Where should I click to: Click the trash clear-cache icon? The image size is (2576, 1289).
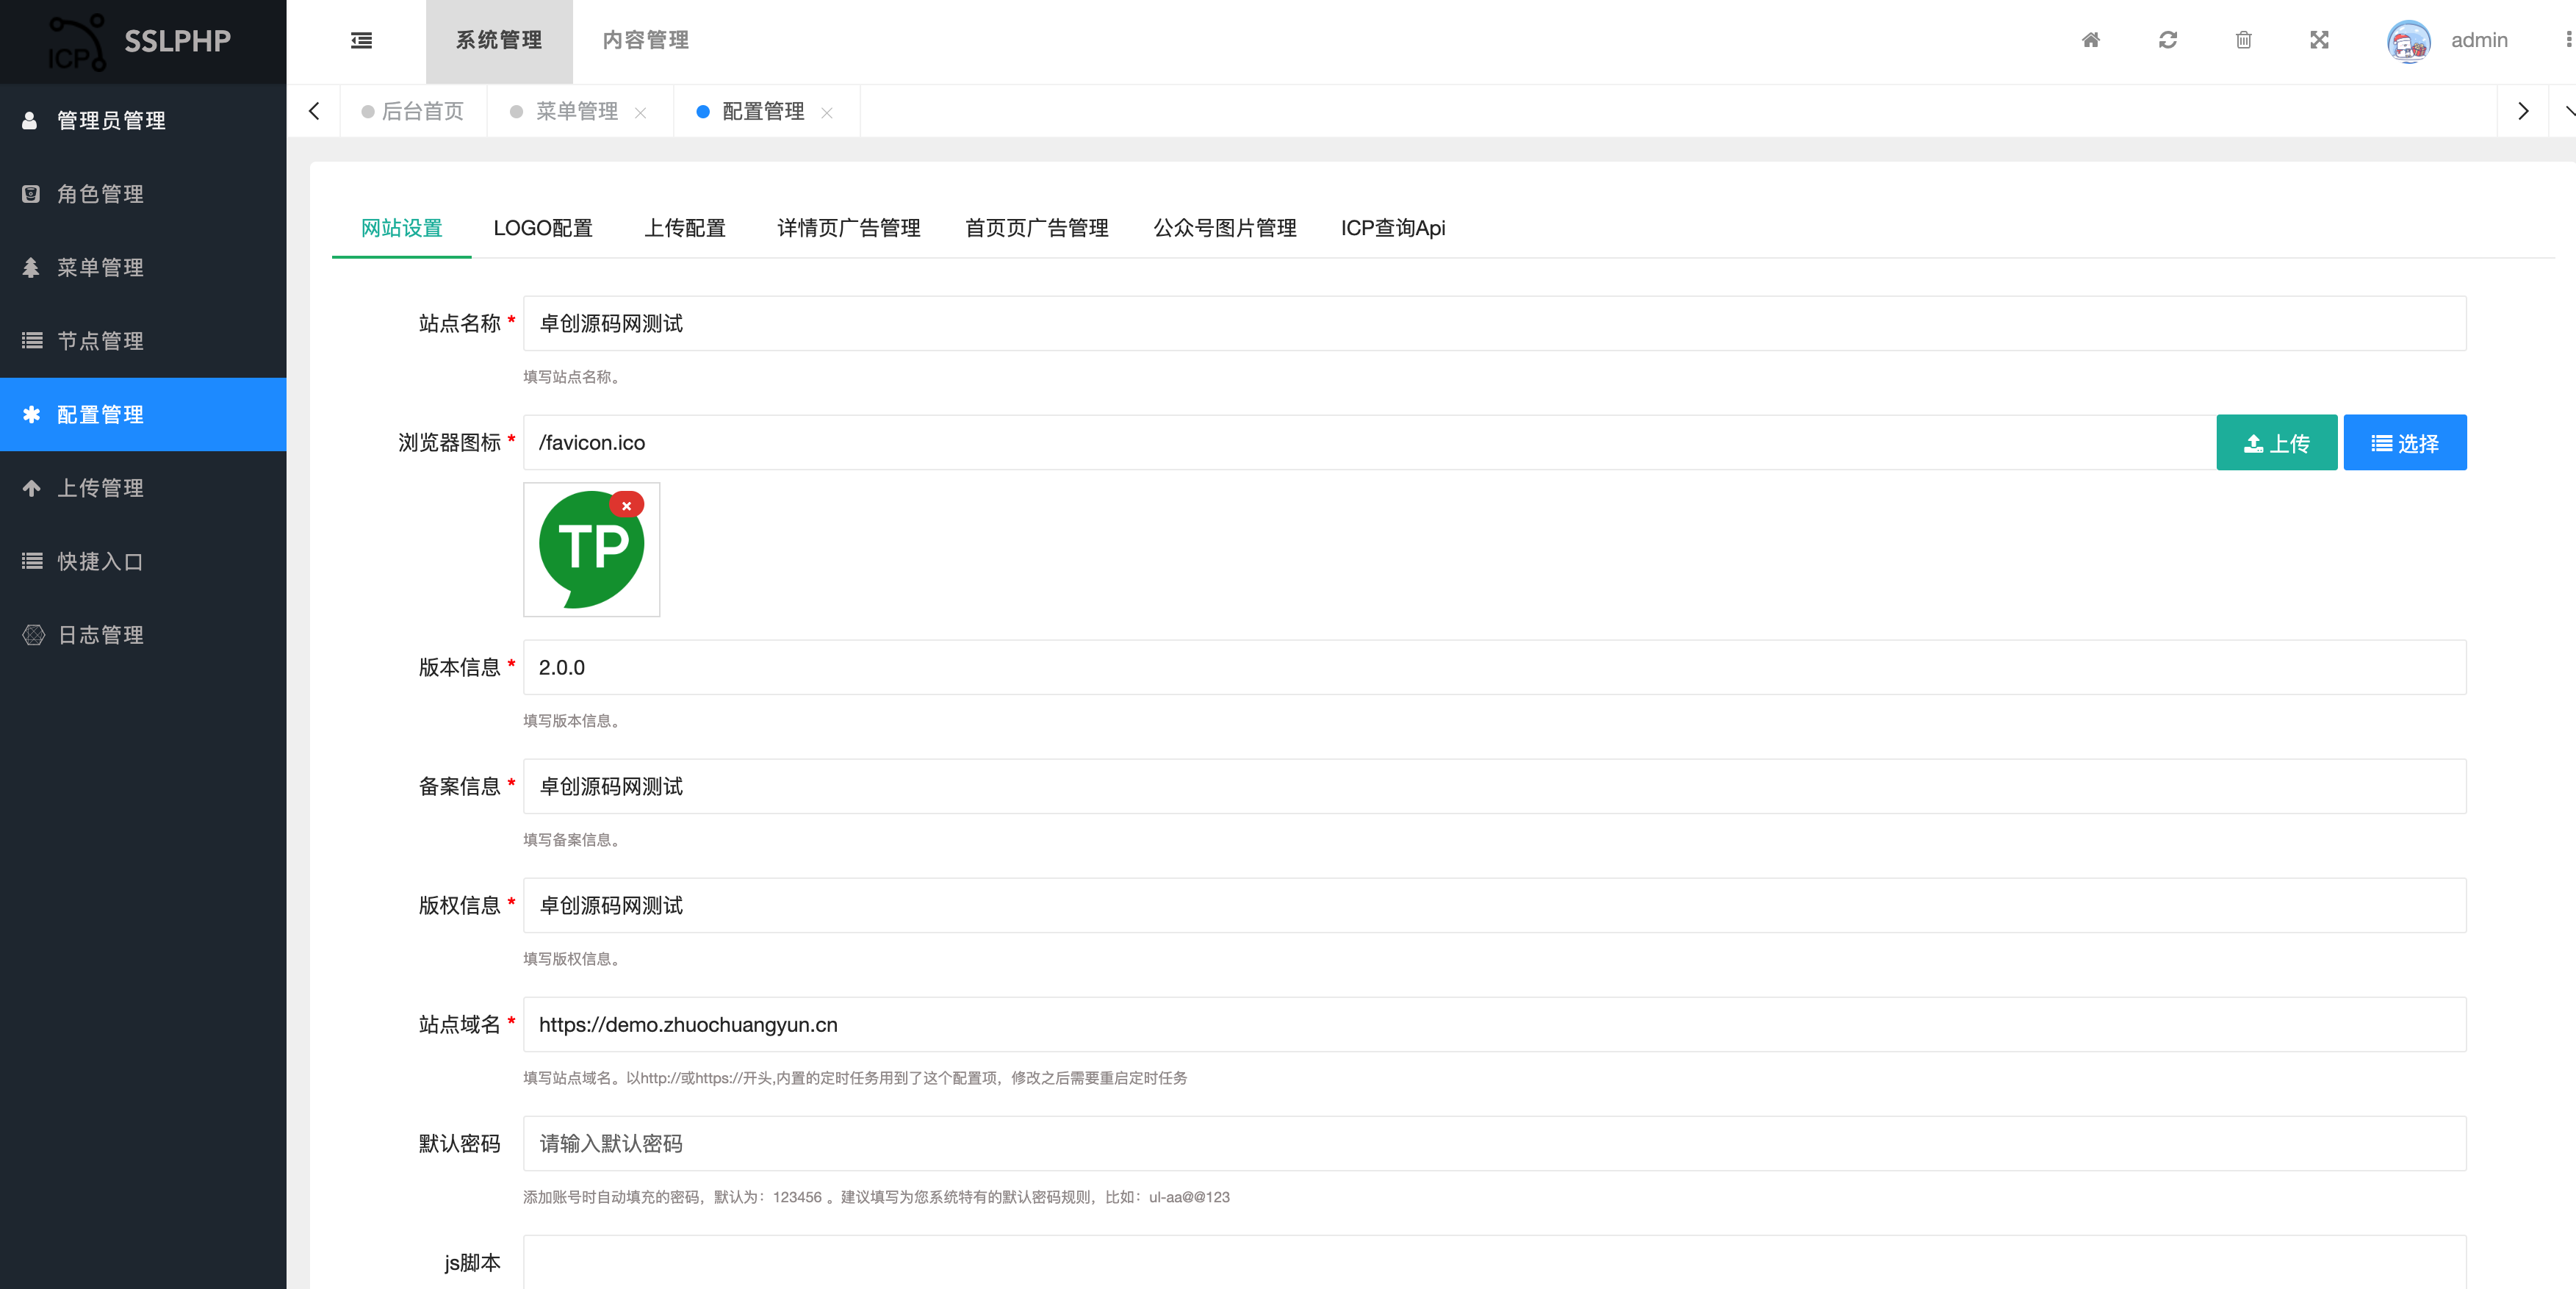click(2243, 40)
